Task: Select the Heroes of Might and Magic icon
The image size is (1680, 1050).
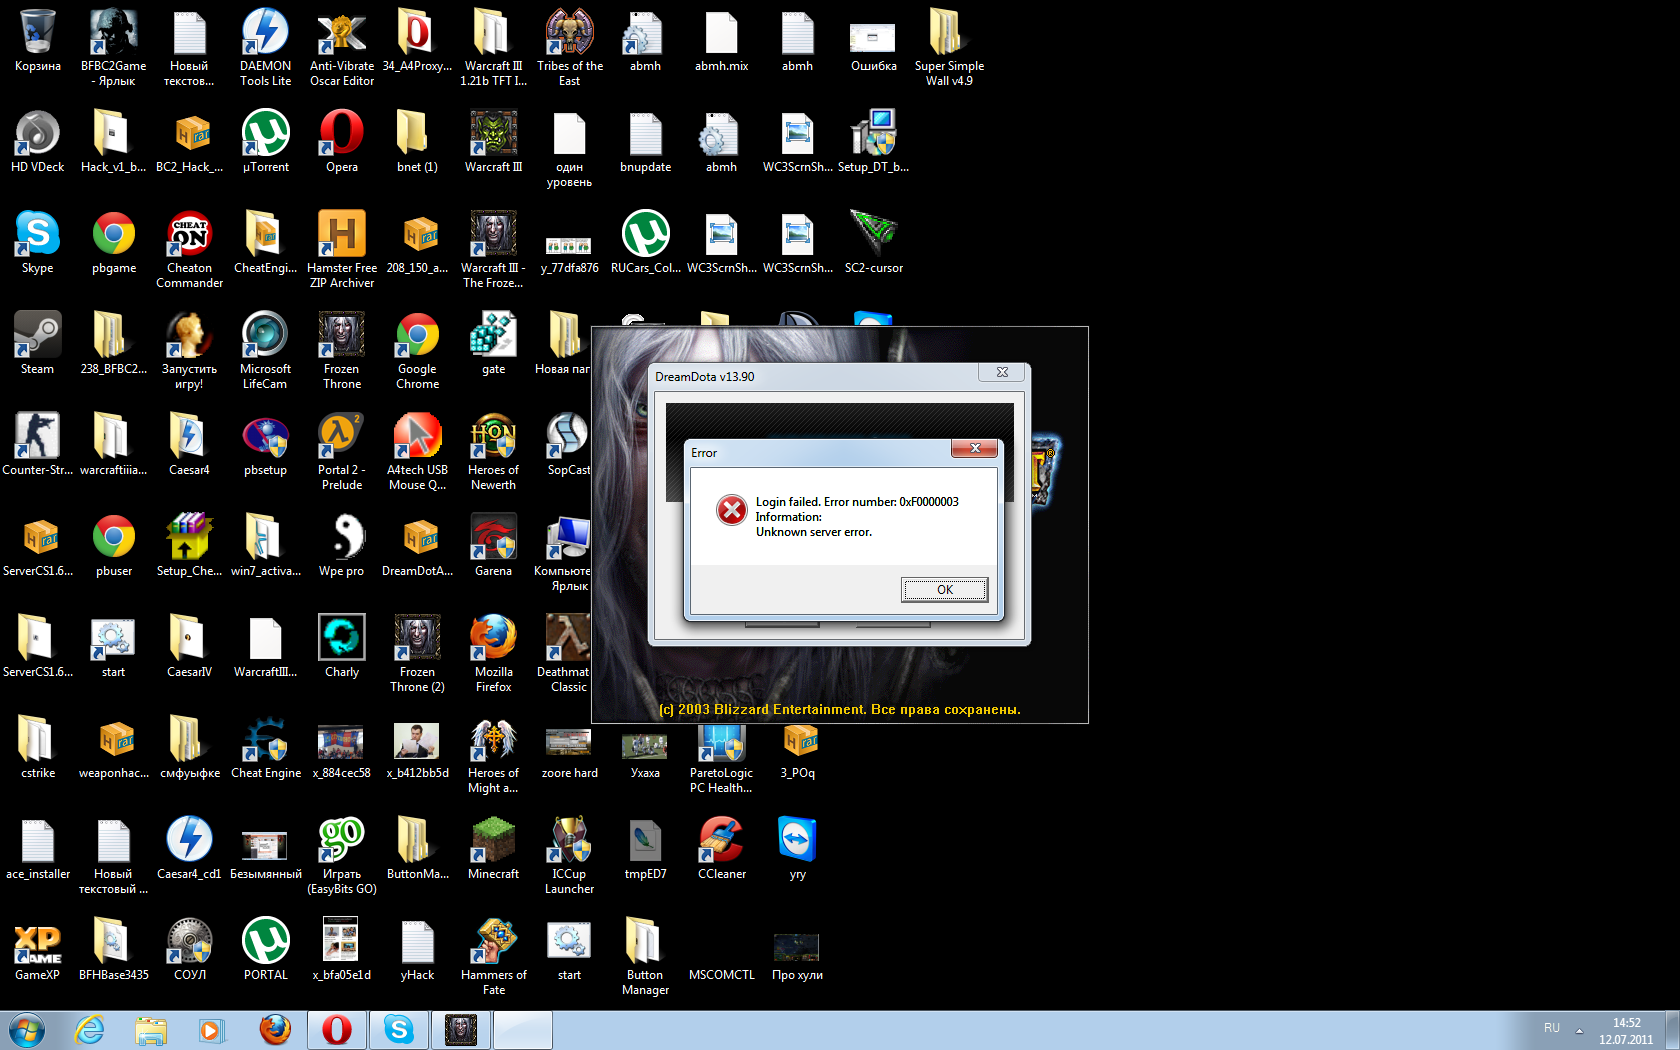Action: click(494, 755)
